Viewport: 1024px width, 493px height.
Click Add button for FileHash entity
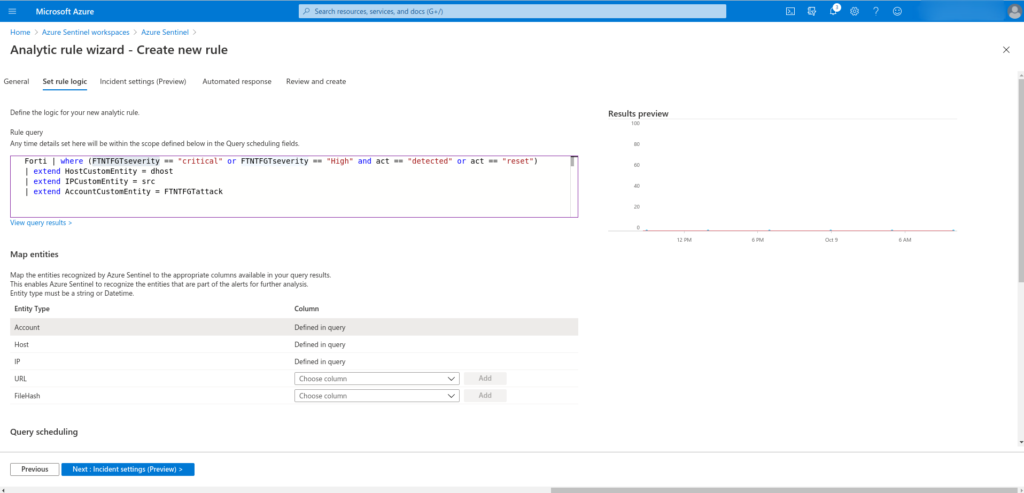tap(485, 396)
